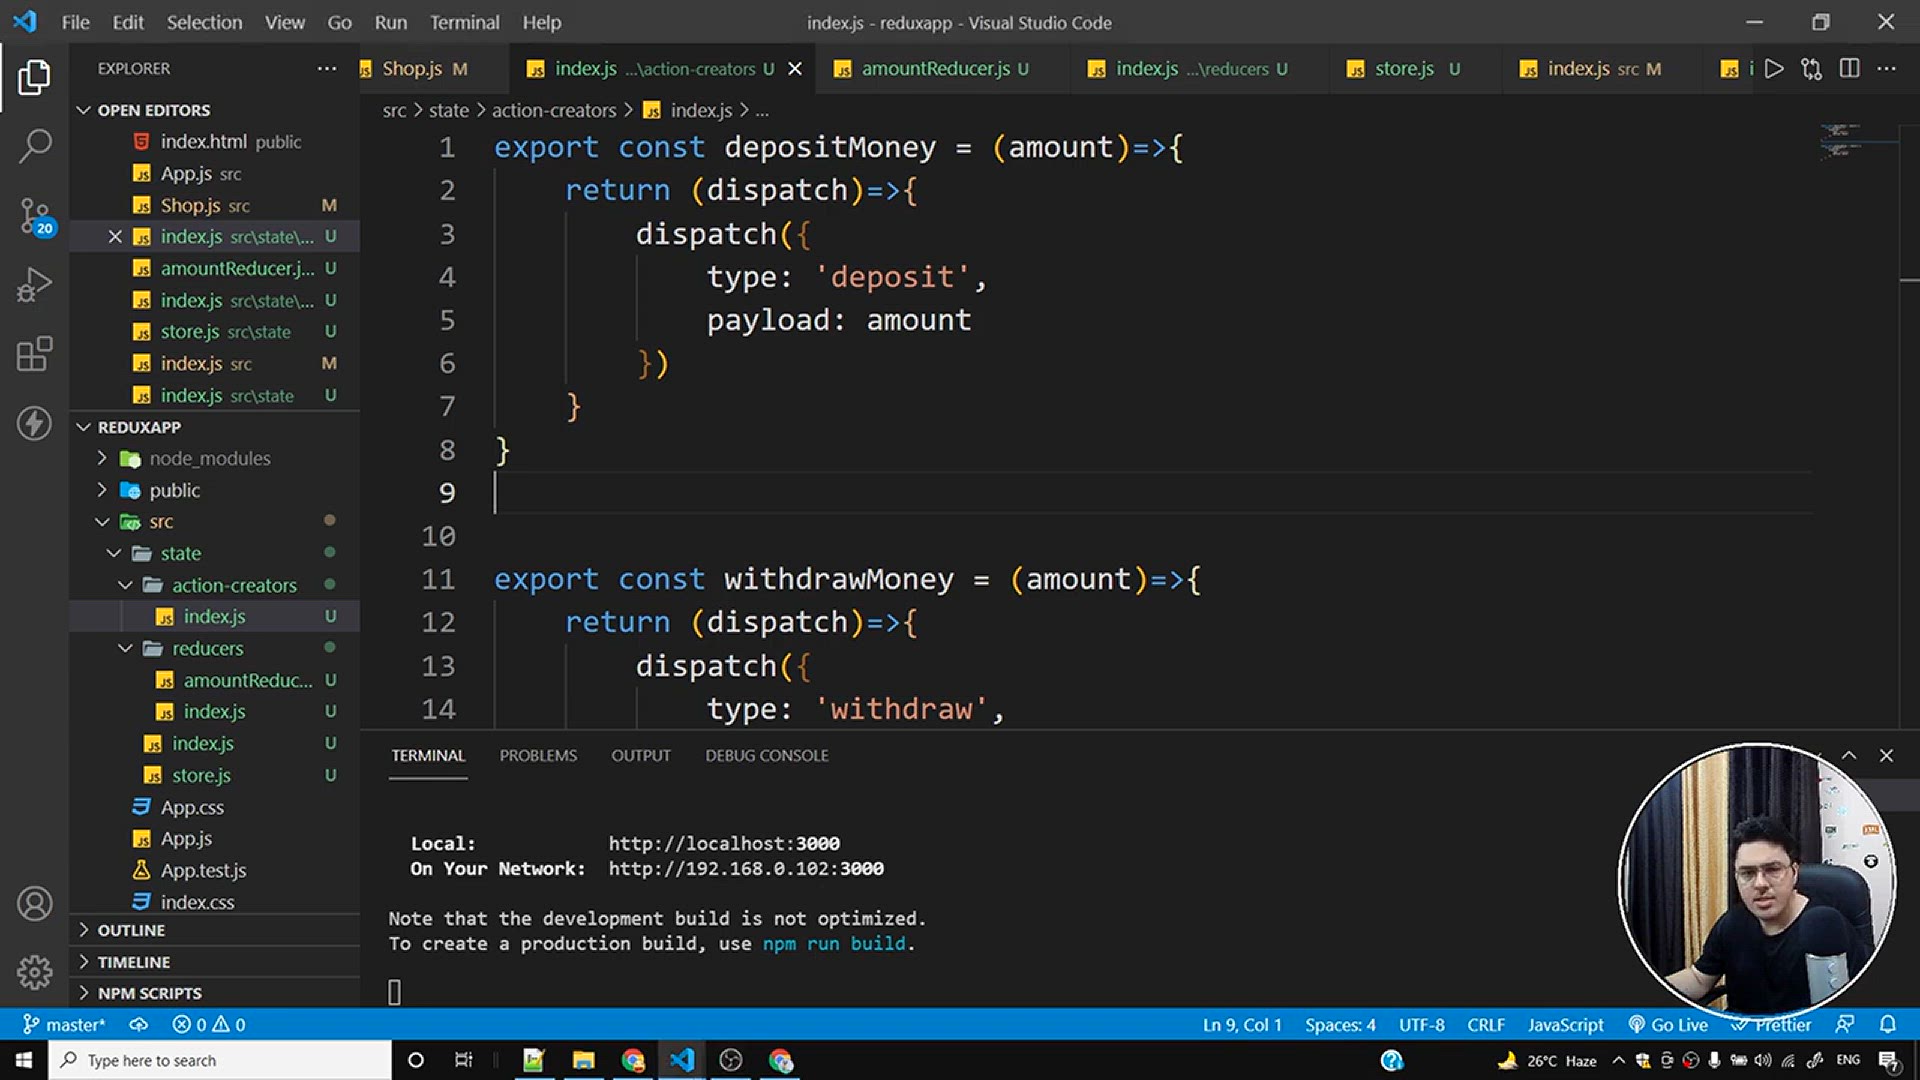
Task: Click Task View icon in taskbar
Action: coord(464,1060)
